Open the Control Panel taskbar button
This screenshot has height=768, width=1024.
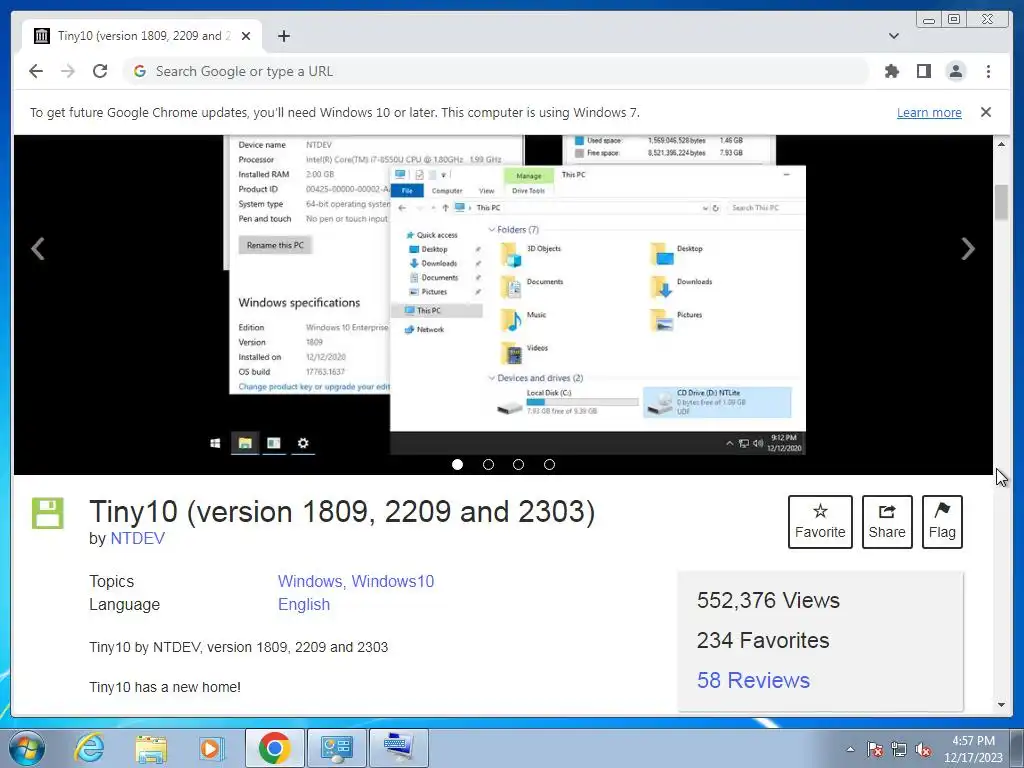[x=337, y=748]
